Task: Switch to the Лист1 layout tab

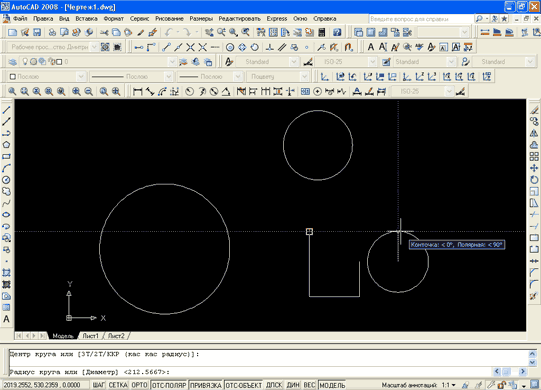Action: [x=90, y=336]
